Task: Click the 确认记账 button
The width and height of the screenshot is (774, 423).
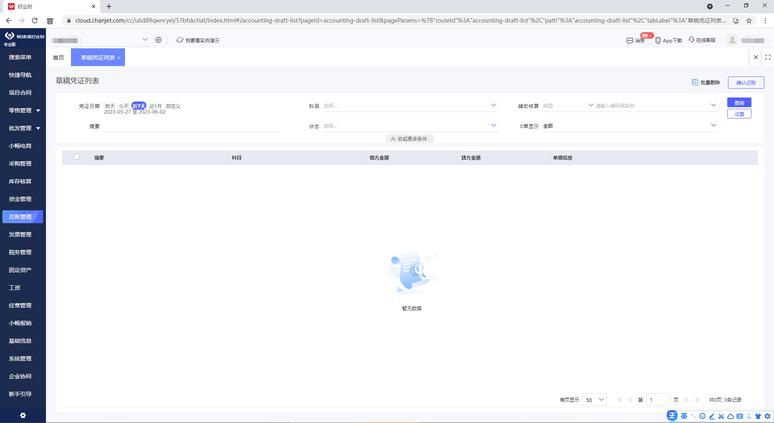Action: pyautogui.click(x=746, y=82)
